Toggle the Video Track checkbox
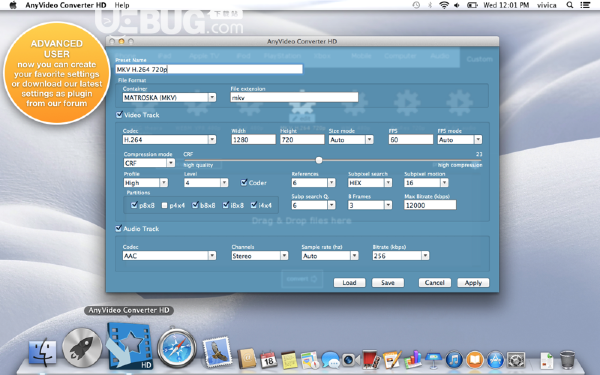 click(x=119, y=114)
